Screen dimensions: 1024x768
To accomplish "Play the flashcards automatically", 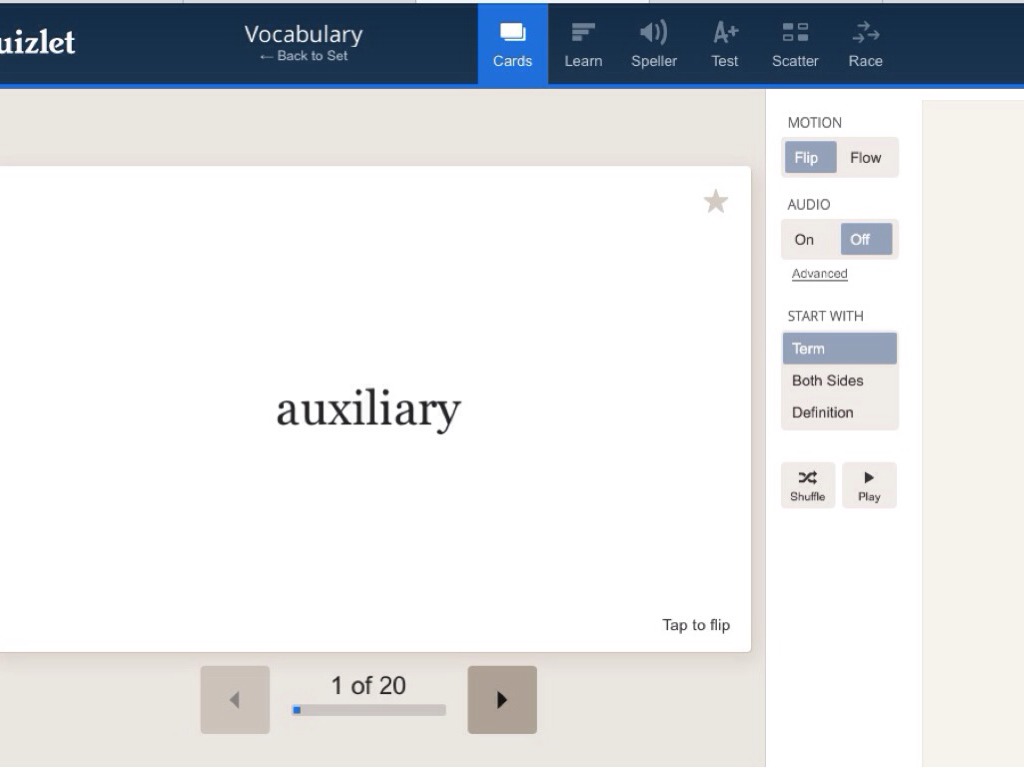I will [869, 485].
